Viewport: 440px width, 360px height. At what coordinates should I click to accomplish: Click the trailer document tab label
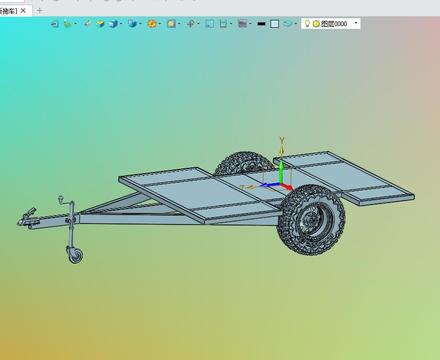tap(9, 11)
